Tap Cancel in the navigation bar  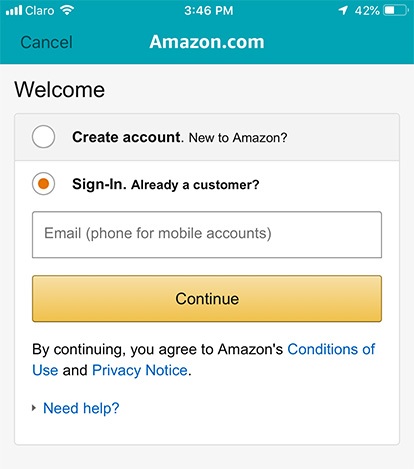[46, 42]
